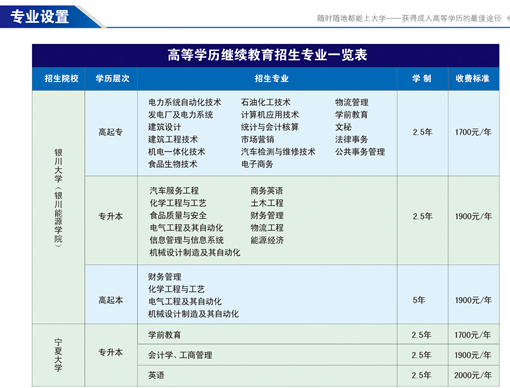510x388 pixels.
Task: Click the major 电子商务
Action: point(257,164)
